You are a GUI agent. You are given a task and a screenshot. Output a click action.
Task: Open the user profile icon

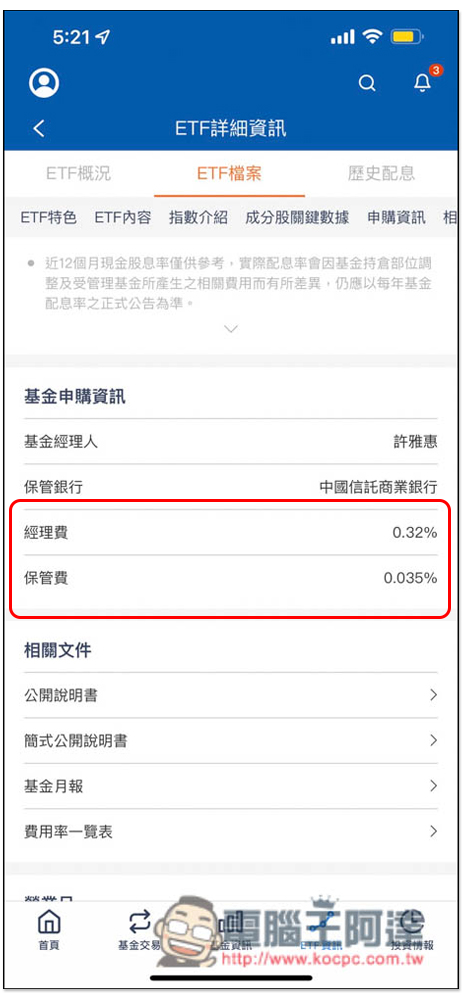44,83
